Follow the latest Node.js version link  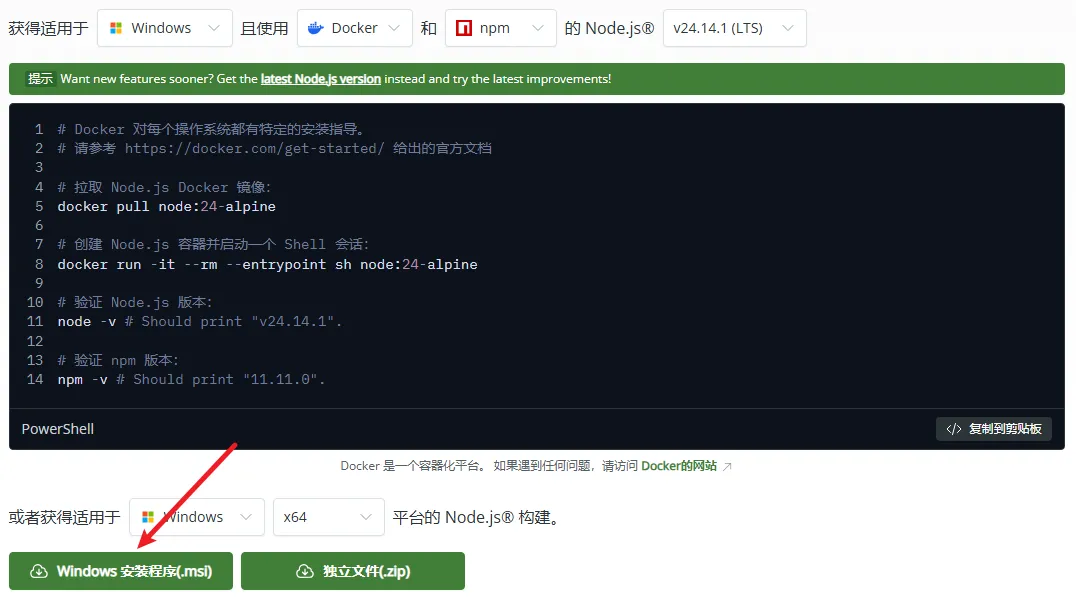(x=320, y=79)
